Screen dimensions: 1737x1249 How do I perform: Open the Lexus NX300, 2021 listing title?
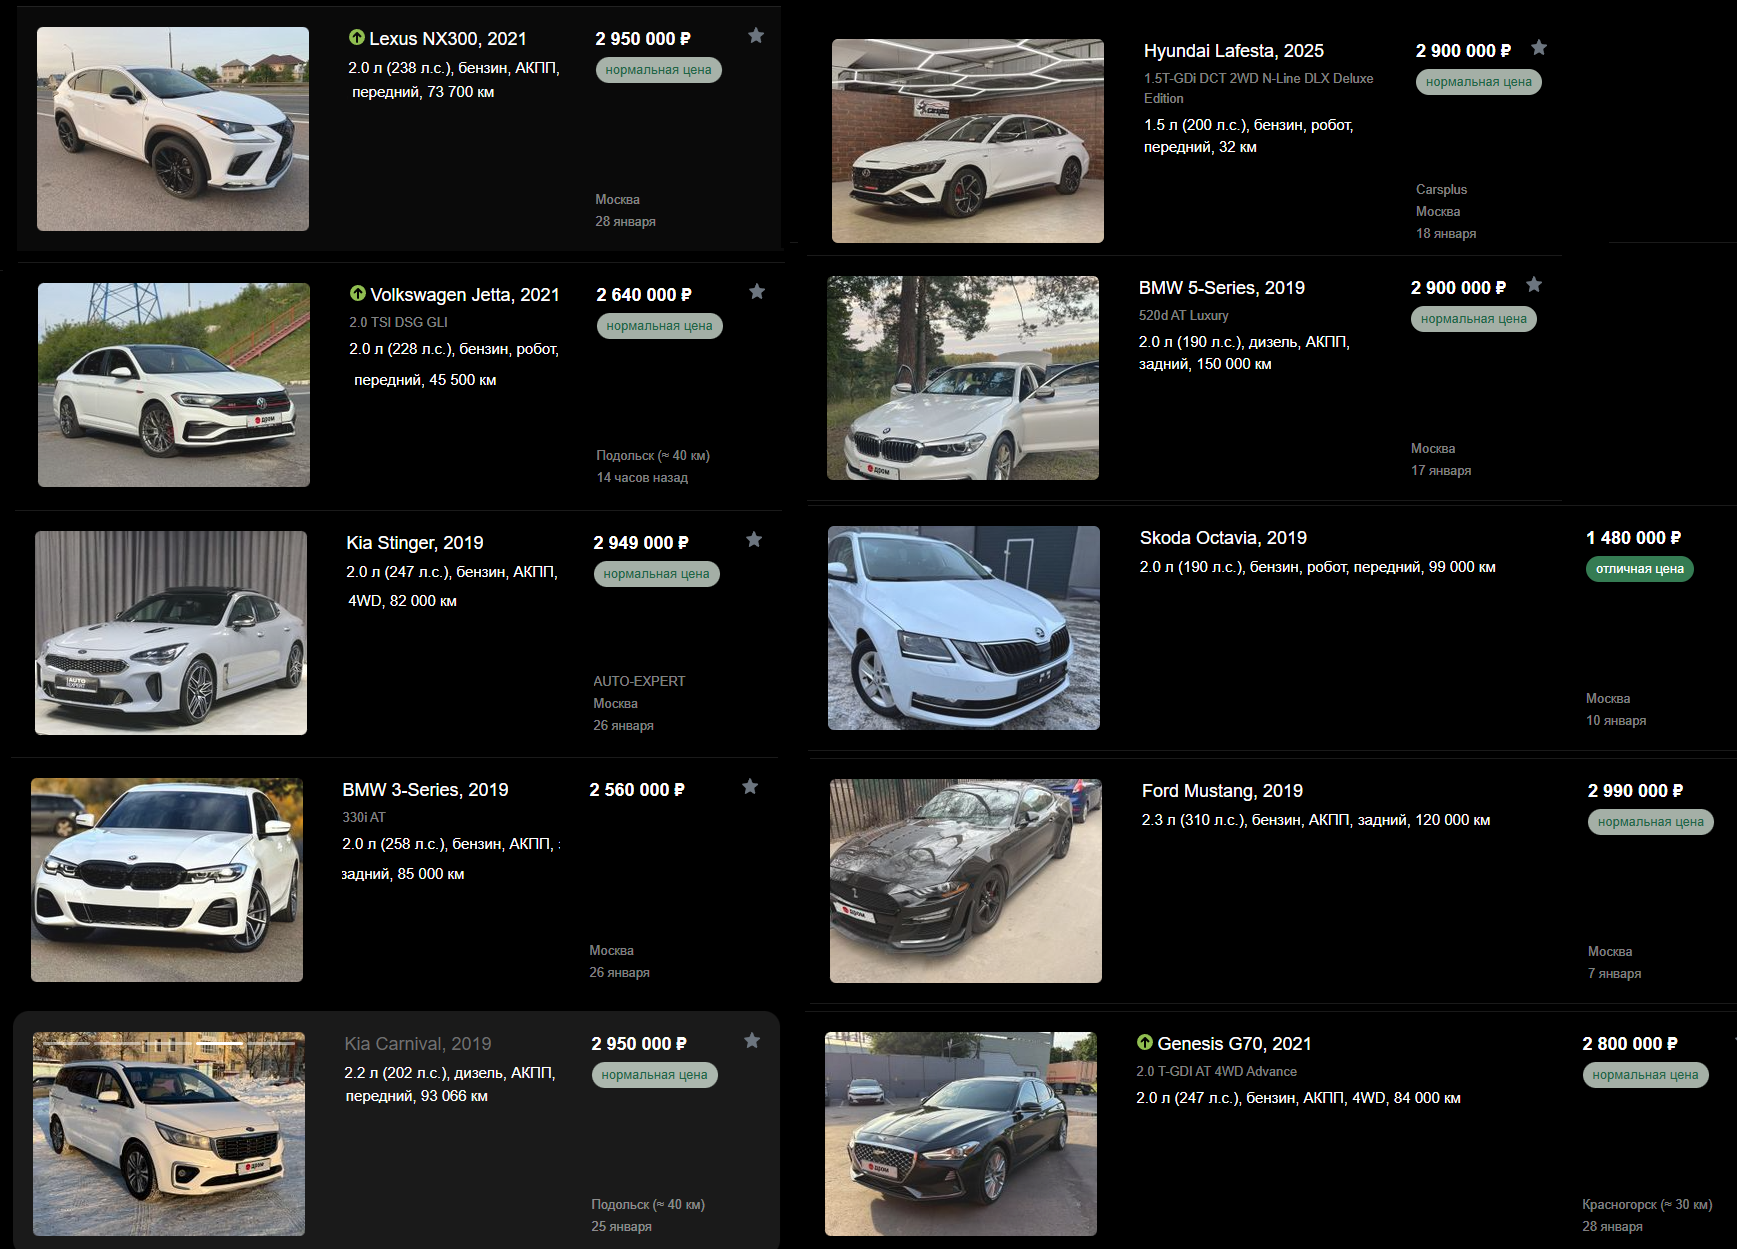tap(448, 39)
